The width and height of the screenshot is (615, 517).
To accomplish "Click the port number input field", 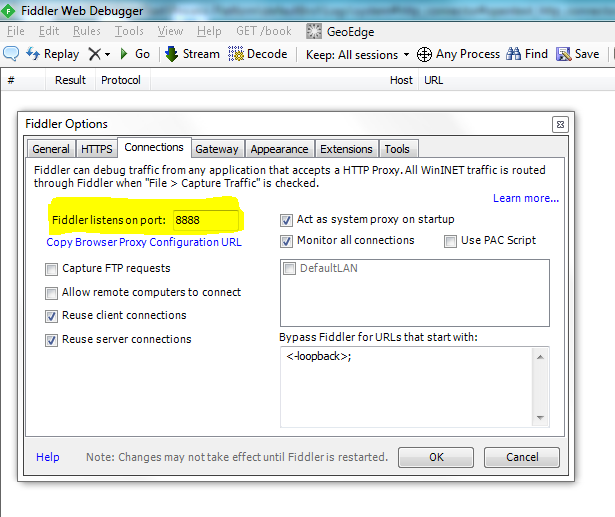I will click(206, 220).
